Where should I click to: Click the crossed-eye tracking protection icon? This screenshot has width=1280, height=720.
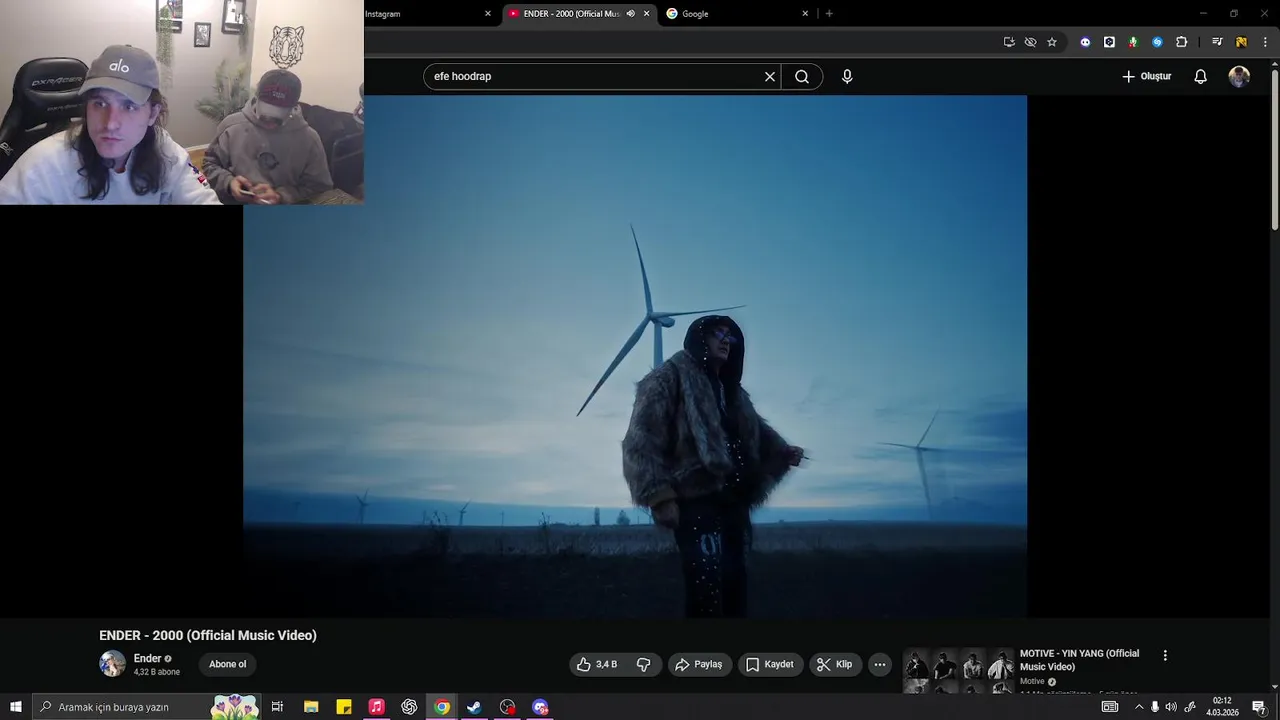pos(1030,42)
